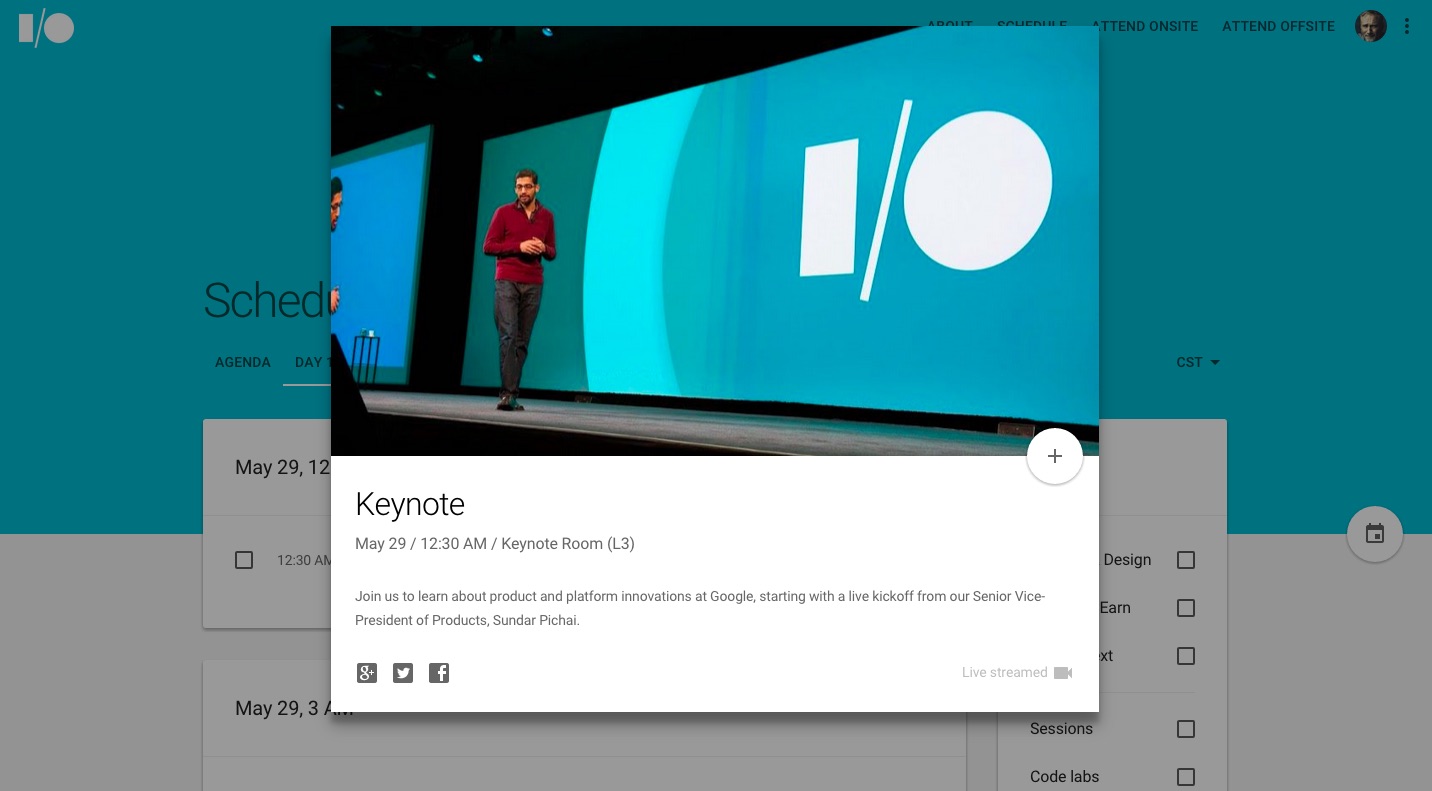Screen dimensions: 1432x791
Task: Click the Keynote stage photo
Action: [x=715, y=241]
